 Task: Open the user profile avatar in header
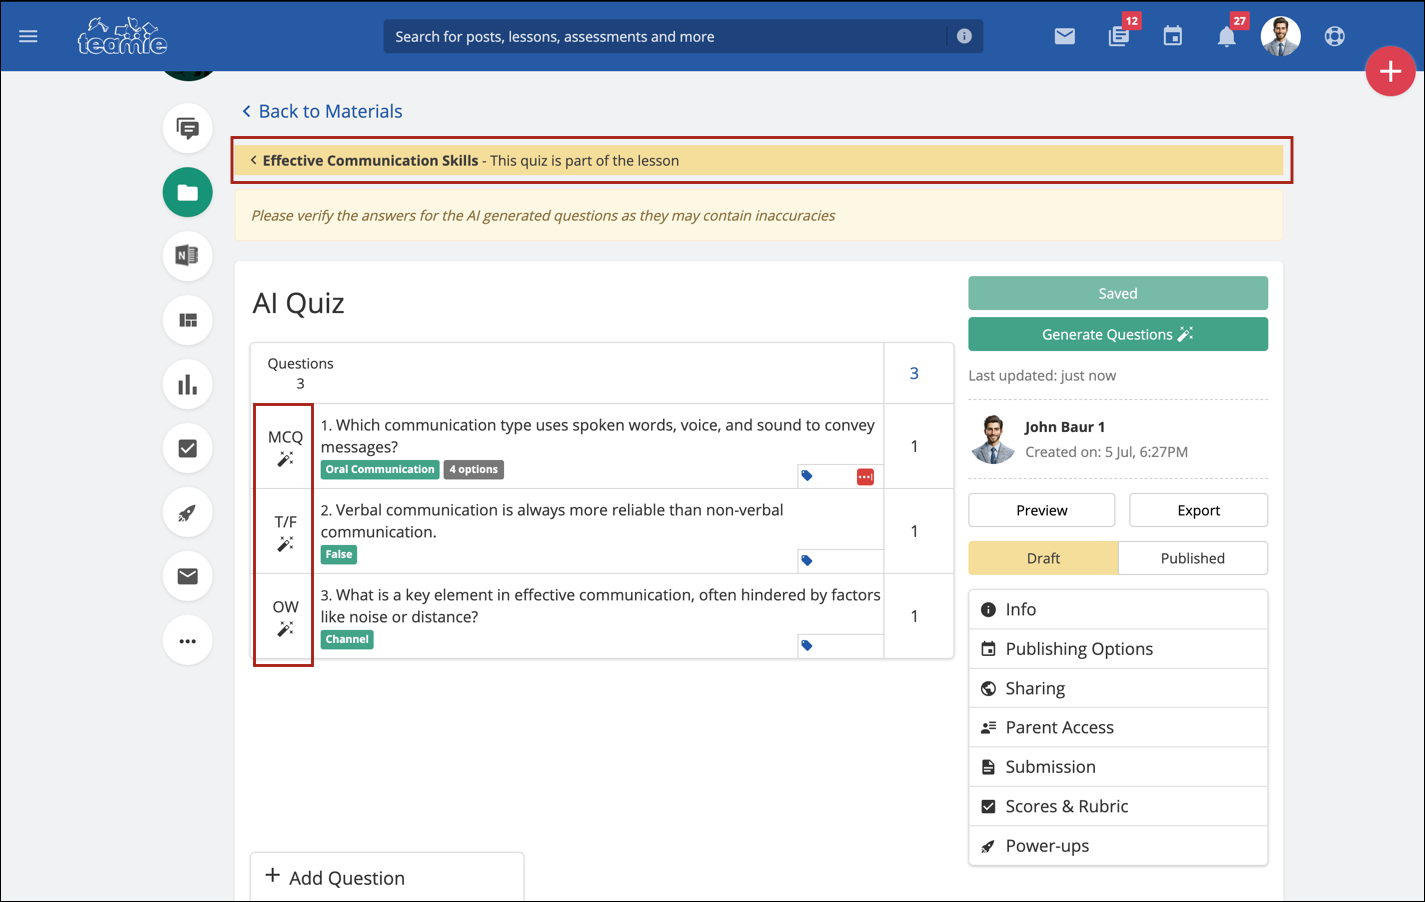point(1281,36)
